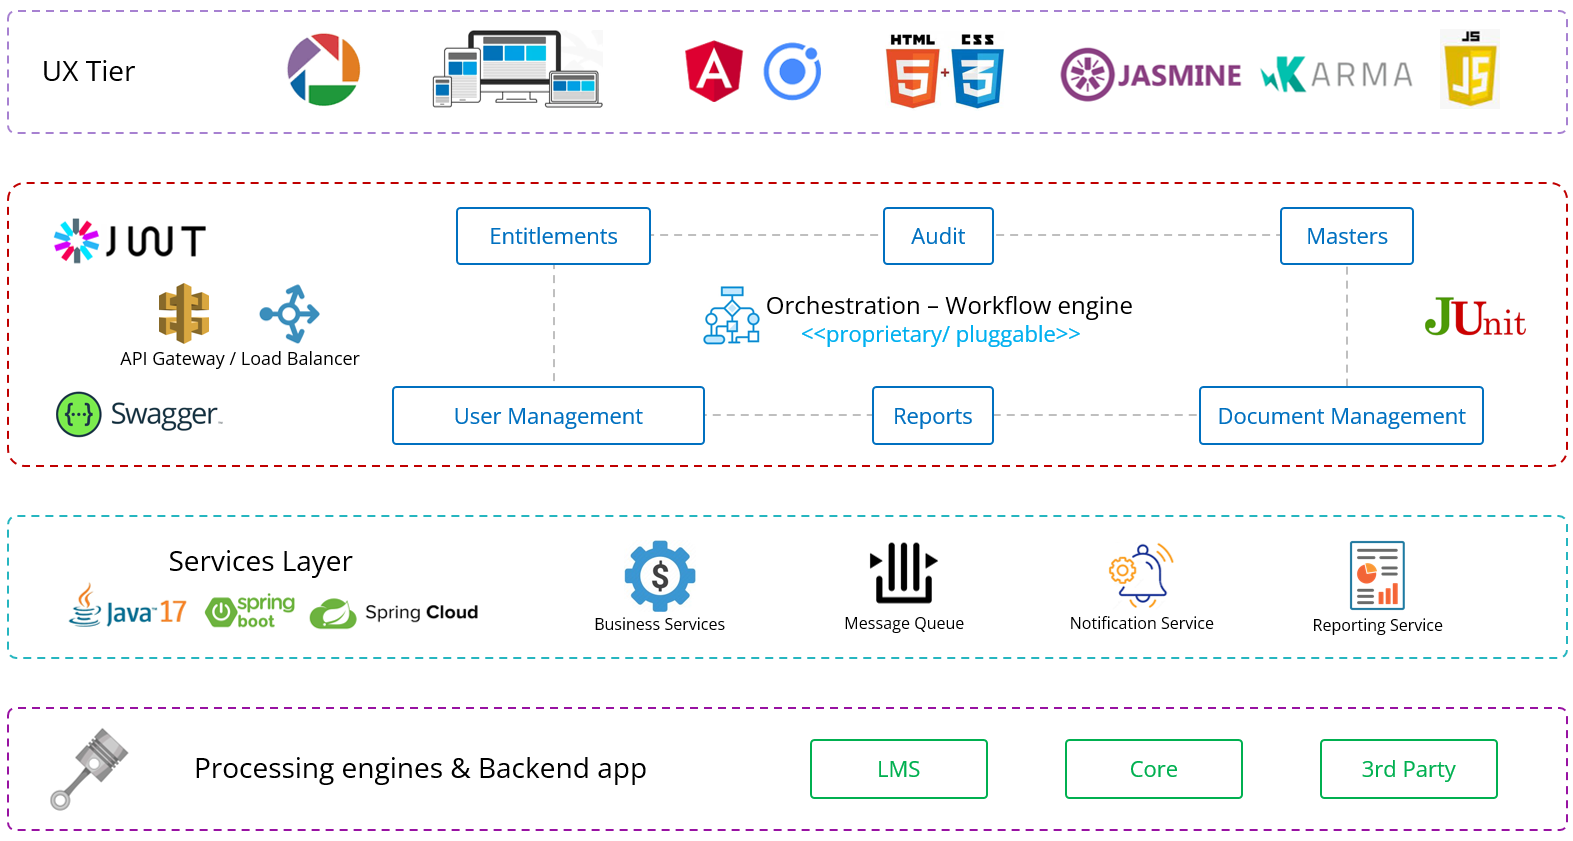
Task: Open the User Management box
Action: (548, 416)
